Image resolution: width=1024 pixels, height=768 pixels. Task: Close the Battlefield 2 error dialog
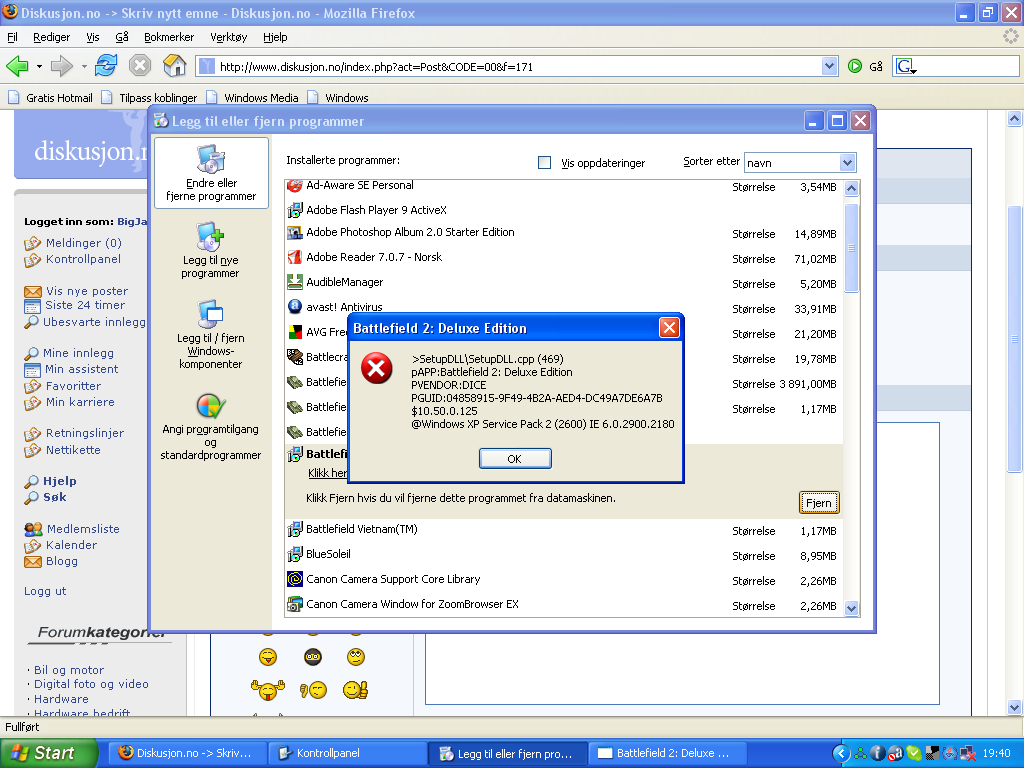pos(669,327)
